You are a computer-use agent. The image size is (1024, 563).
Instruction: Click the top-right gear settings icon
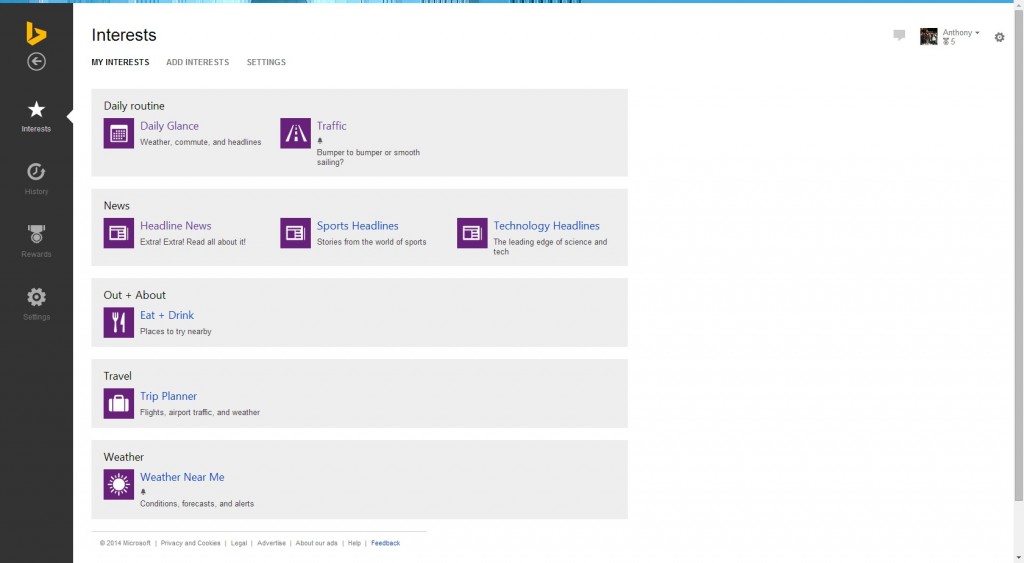(x=999, y=37)
